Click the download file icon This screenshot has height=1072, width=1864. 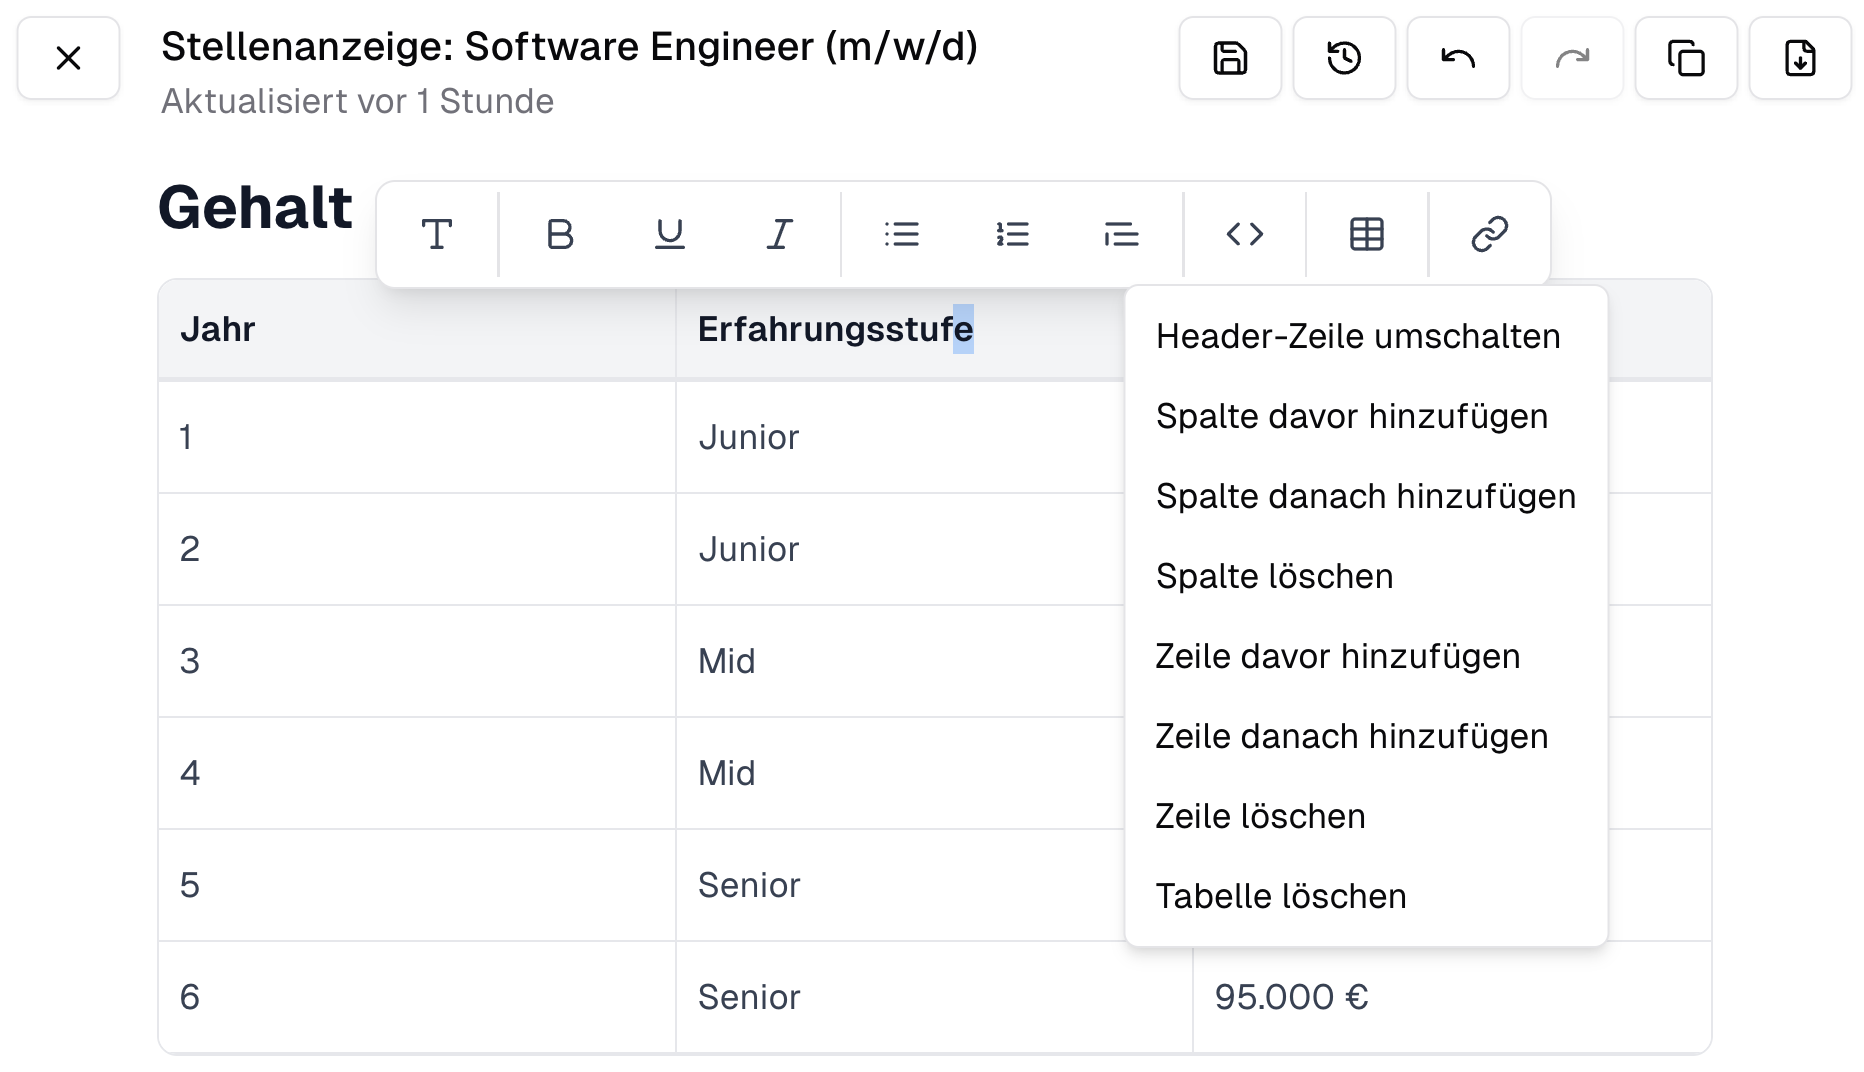click(1800, 58)
